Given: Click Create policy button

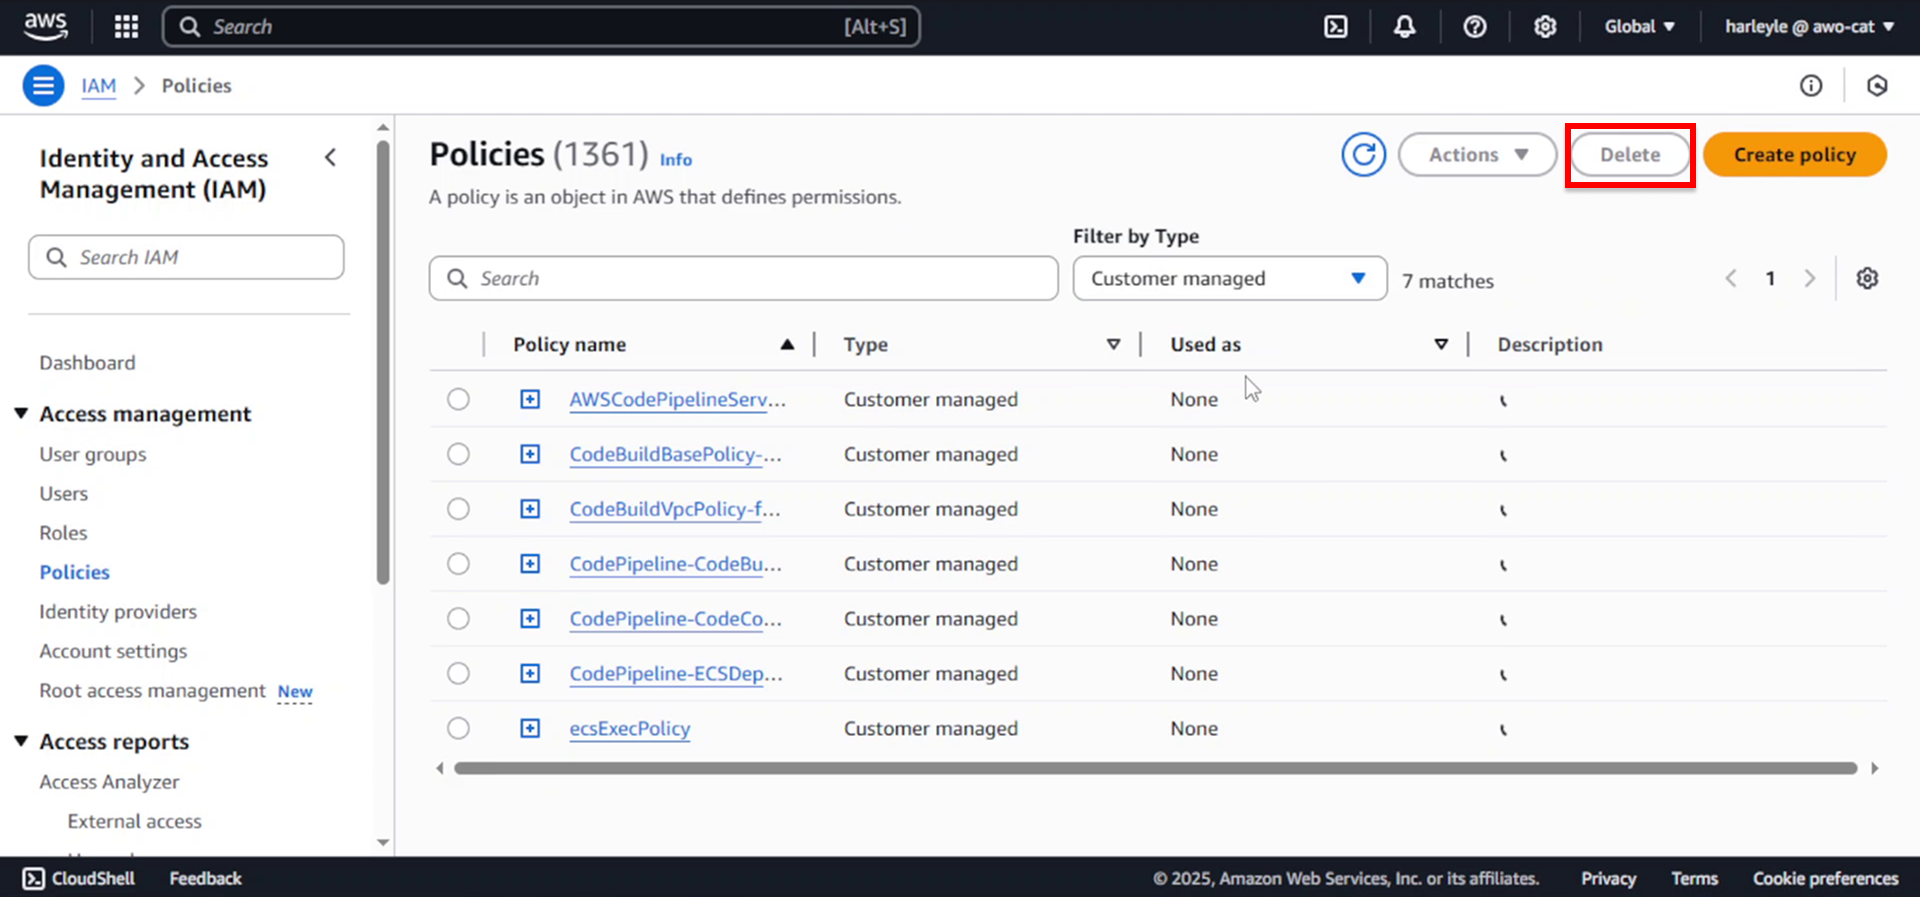Looking at the screenshot, I should tap(1794, 155).
